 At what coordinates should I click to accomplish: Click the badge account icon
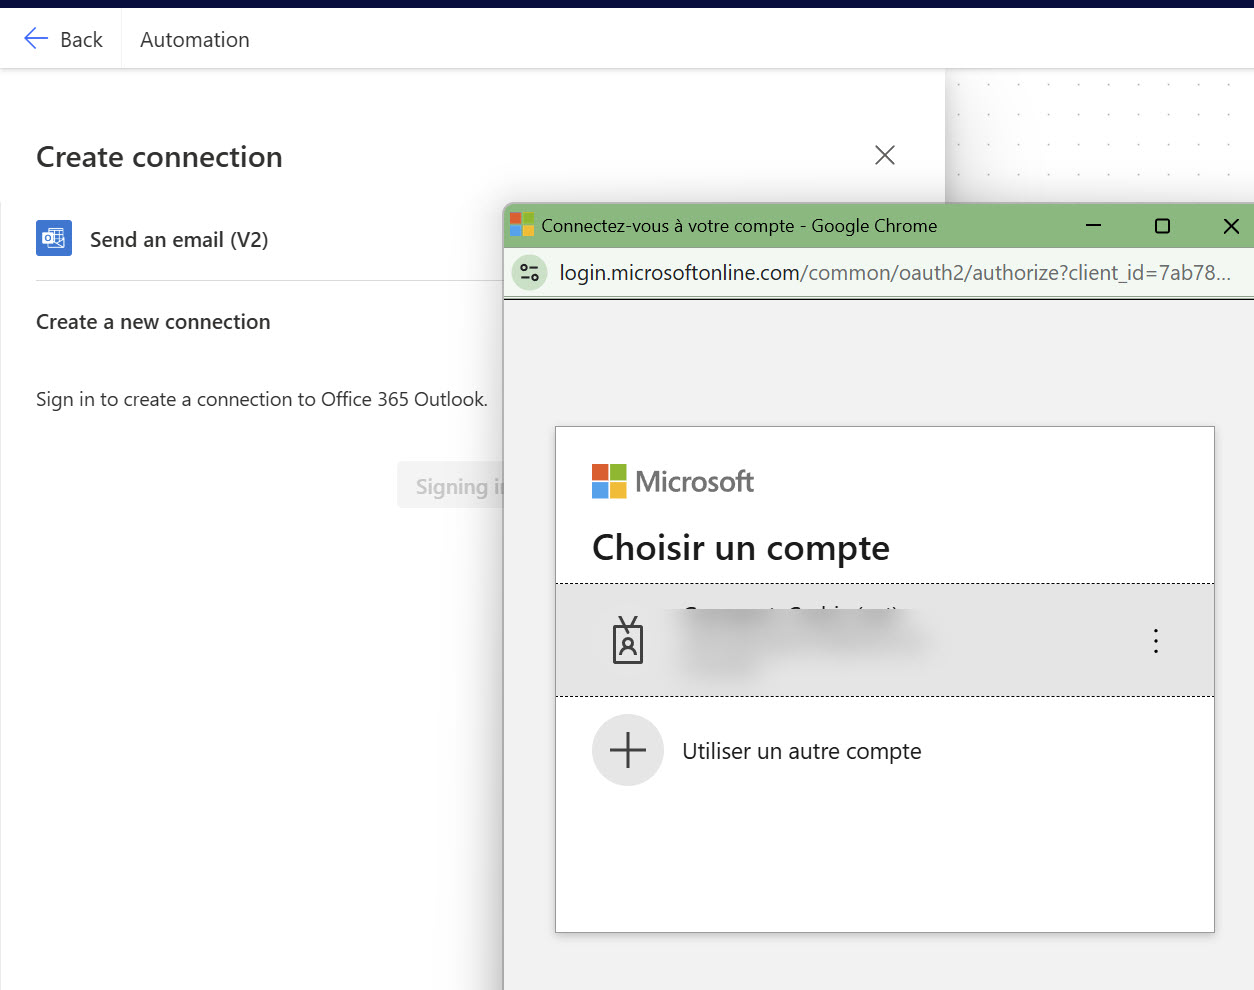tap(628, 640)
